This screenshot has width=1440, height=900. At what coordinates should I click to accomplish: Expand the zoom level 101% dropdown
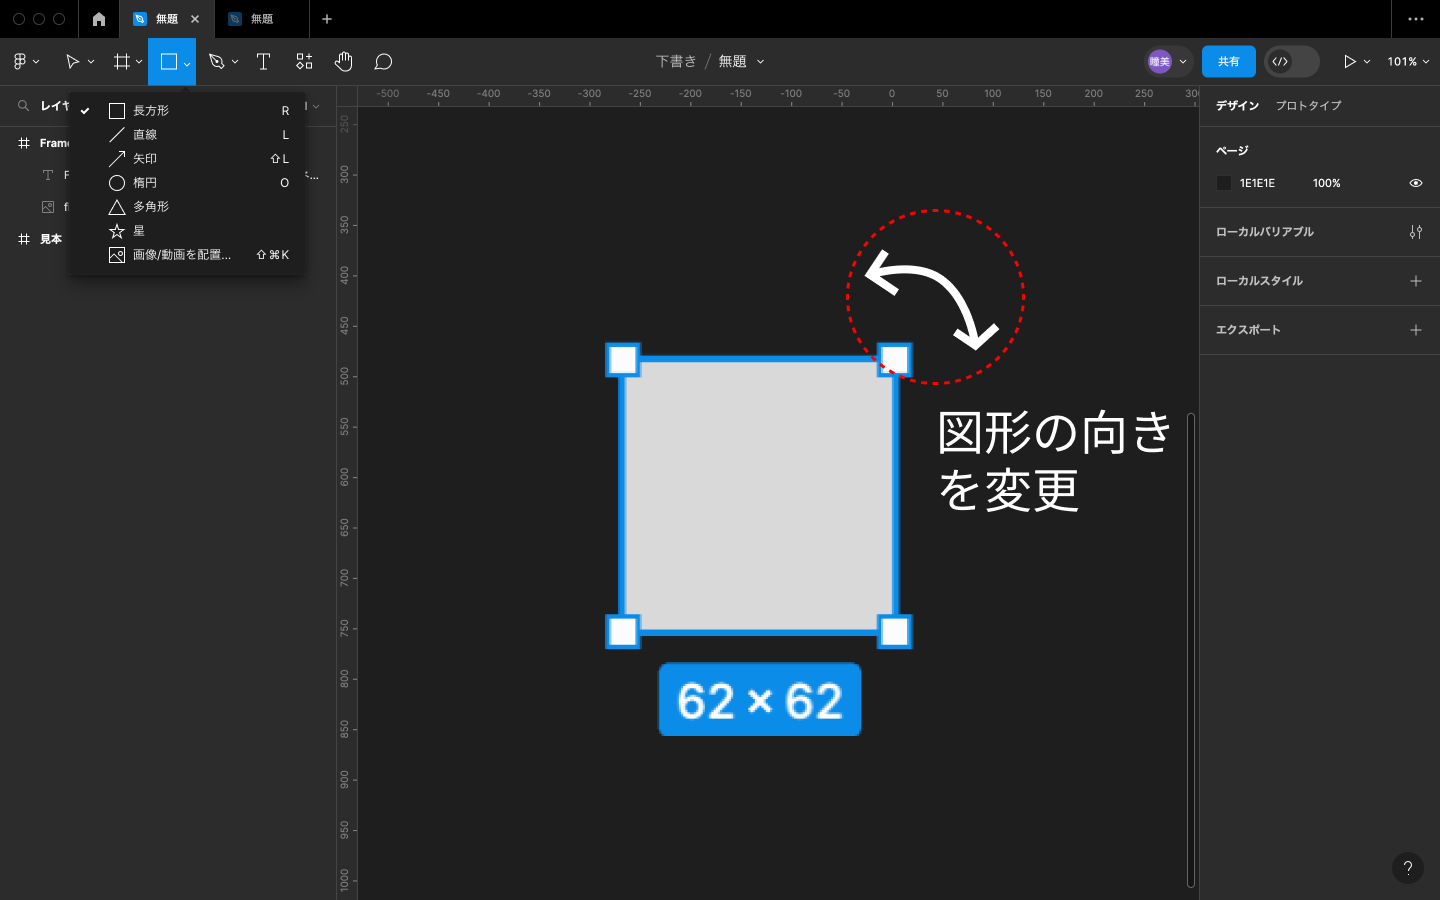(1408, 62)
